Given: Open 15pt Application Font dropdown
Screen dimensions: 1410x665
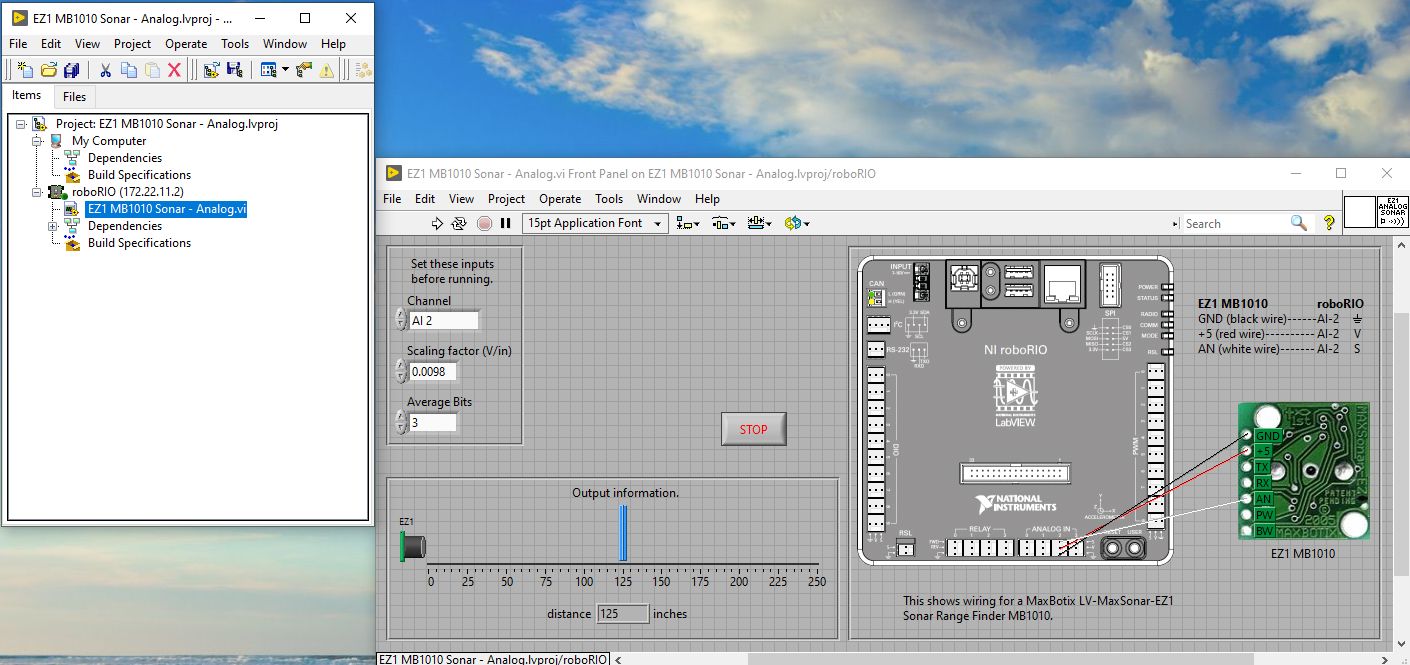Looking at the screenshot, I should (x=595, y=223).
